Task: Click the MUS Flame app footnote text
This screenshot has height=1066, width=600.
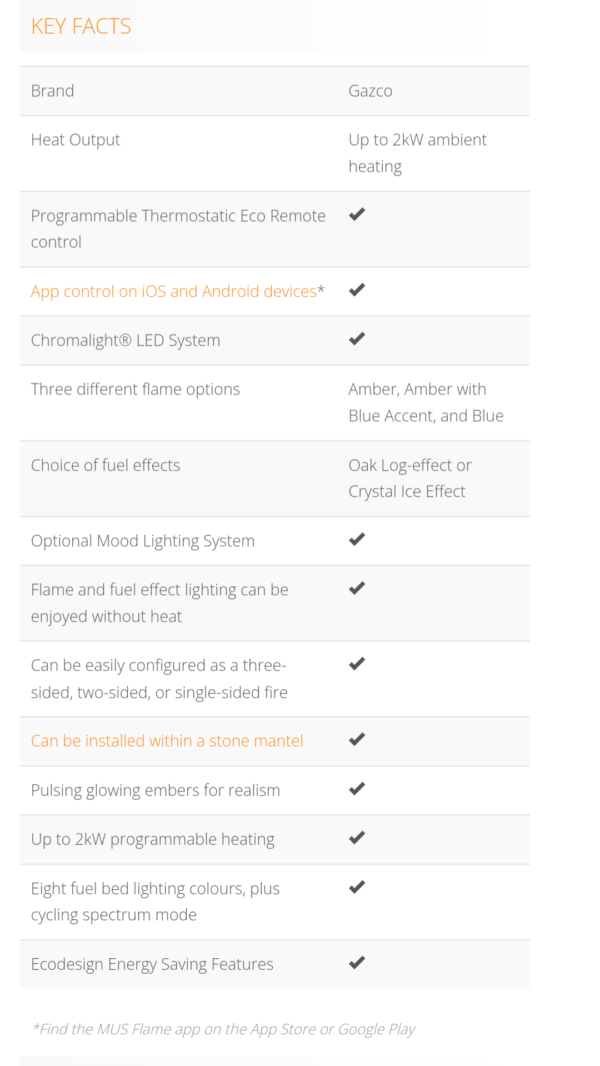Action: pyautogui.click(x=224, y=1029)
